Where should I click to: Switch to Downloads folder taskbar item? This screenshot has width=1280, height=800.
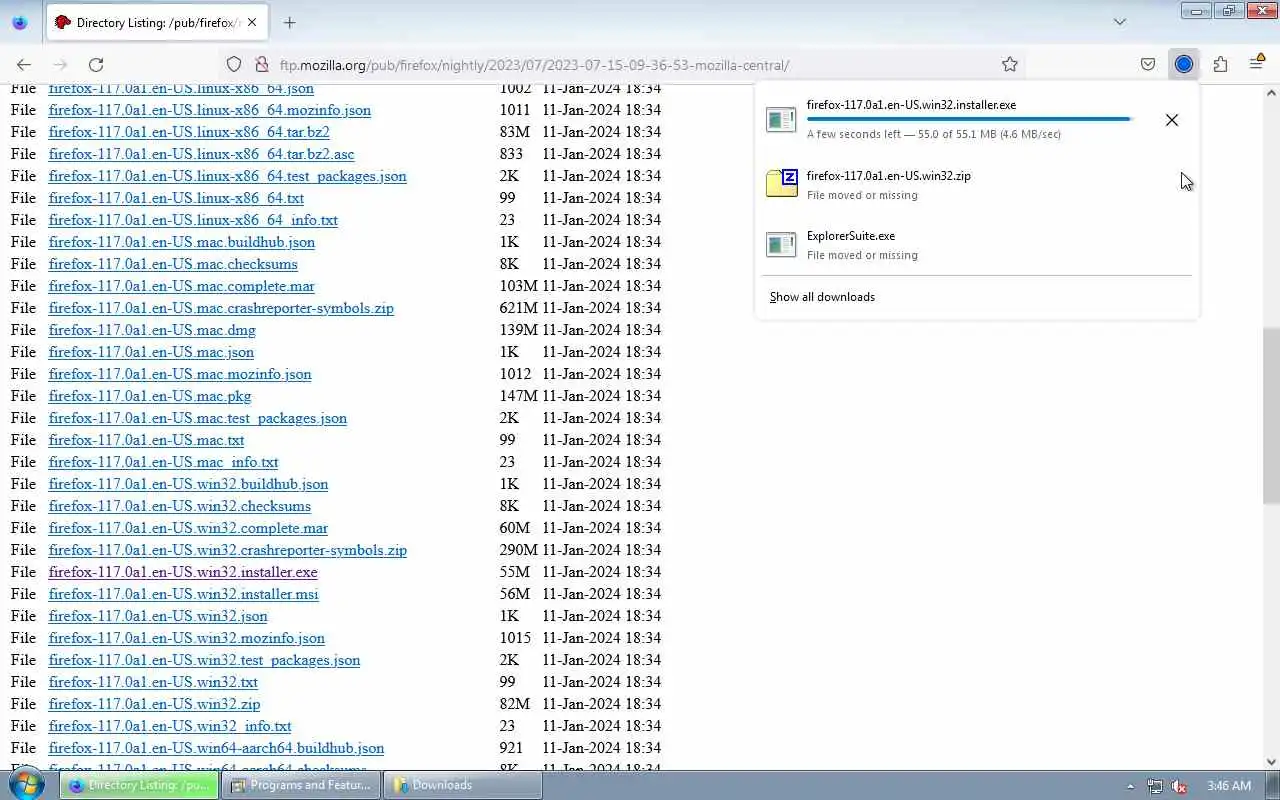click(463, 785)
